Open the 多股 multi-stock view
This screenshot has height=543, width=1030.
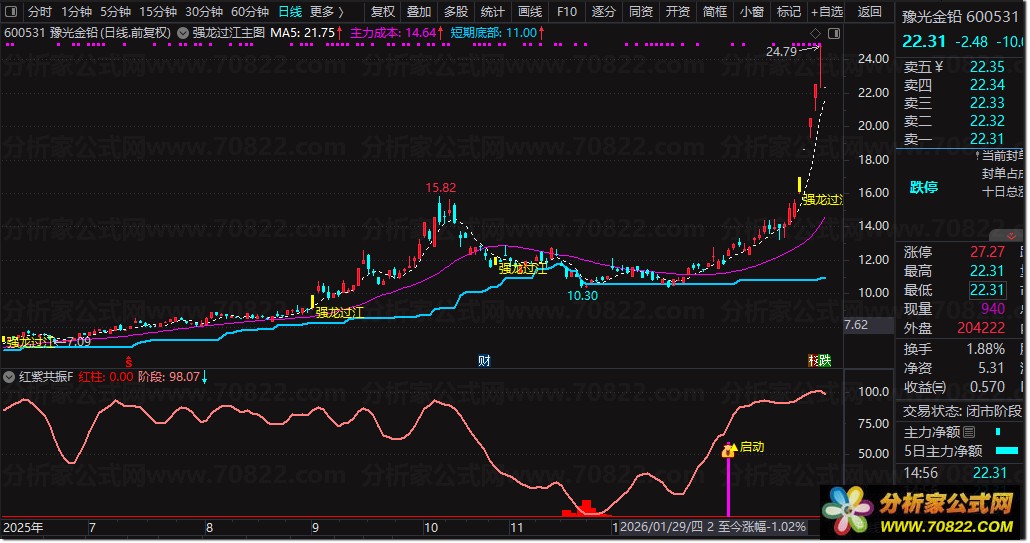click(x=455, y=11)
